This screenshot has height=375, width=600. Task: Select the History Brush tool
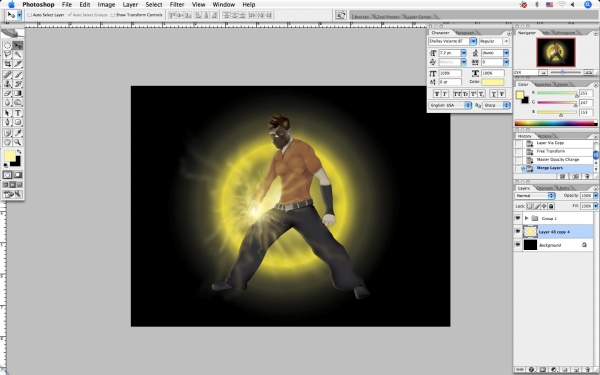tap(18, 84)
